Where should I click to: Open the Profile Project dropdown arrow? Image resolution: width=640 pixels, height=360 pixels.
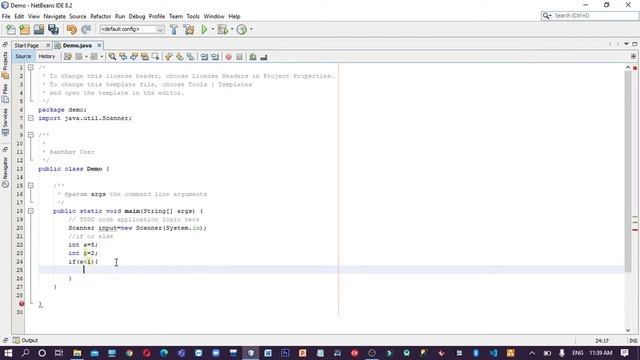pos(251,29)
